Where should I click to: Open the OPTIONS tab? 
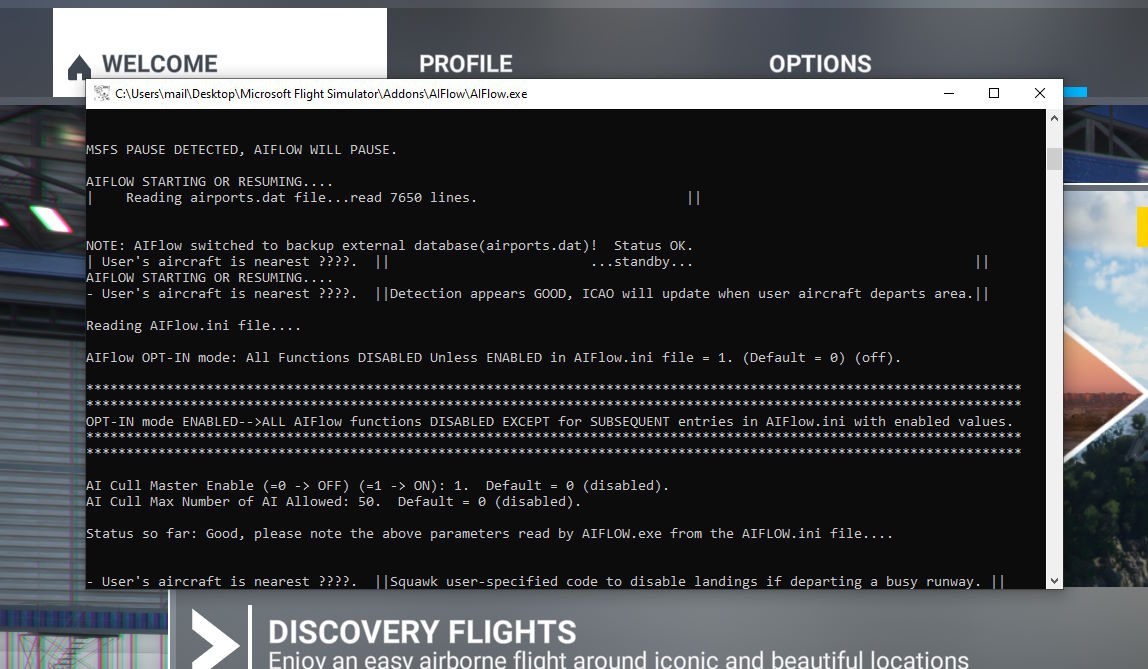coord(820,64)
